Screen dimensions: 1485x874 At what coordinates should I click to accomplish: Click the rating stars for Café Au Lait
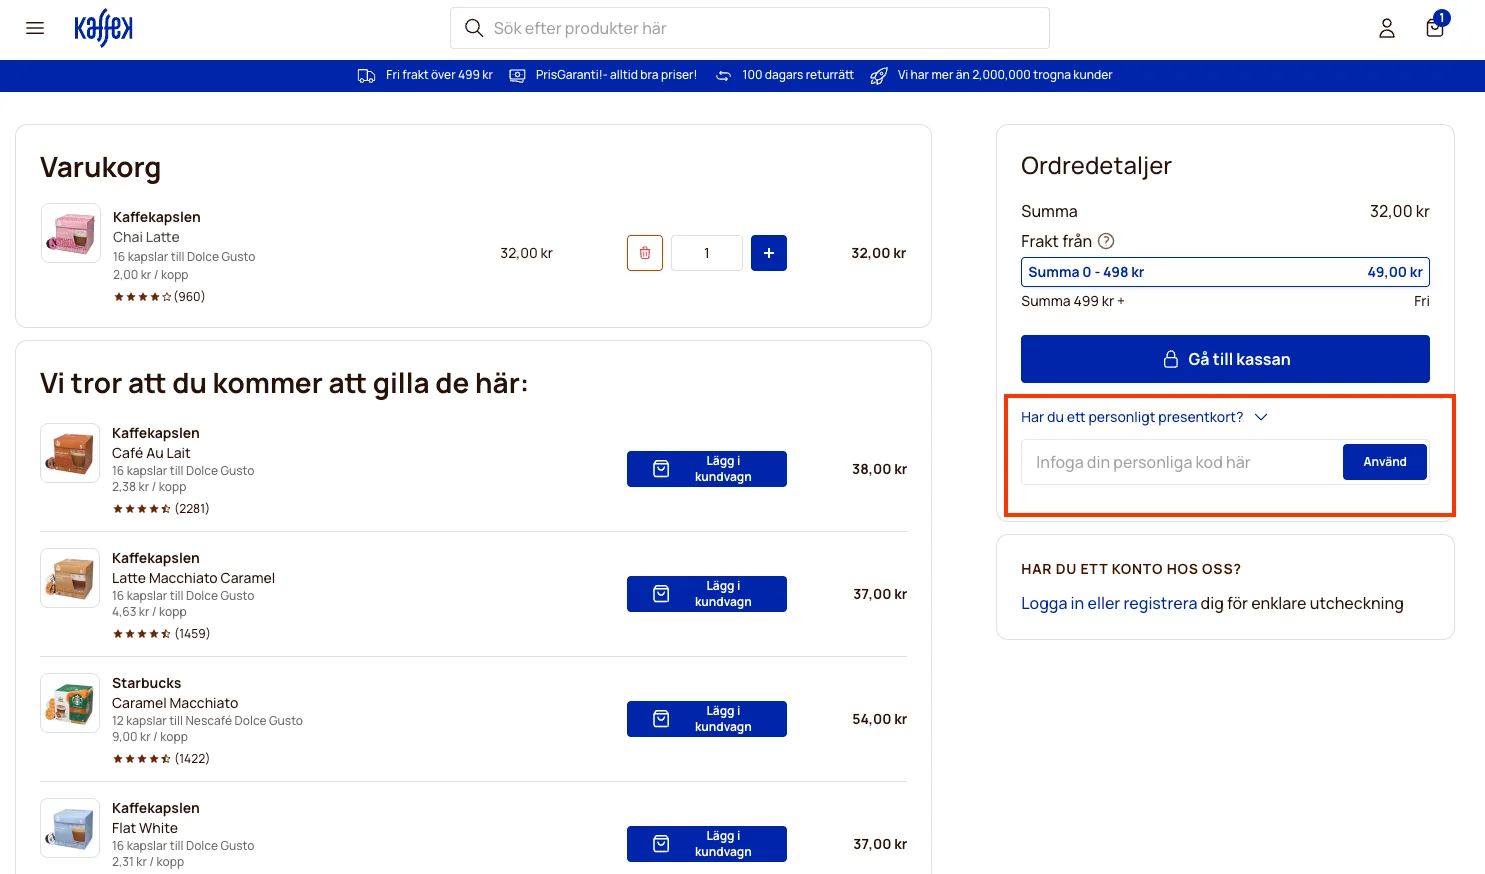point(141,508)
